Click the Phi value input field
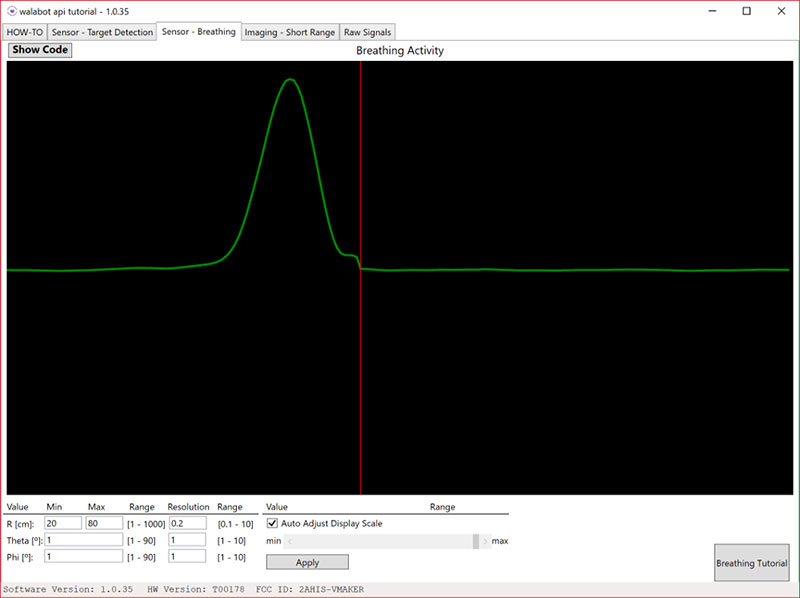Image resolution: width=800 pixels, height=598 pixels. pyautogui.click(x=84, y=556)
